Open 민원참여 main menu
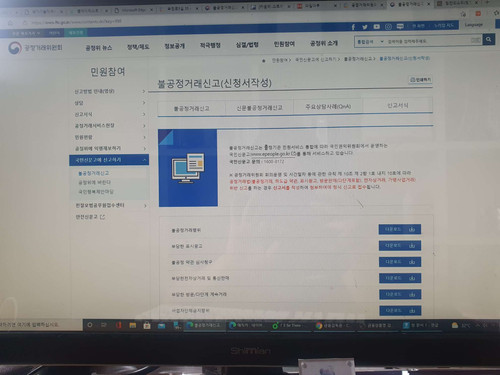The image size is (500, 375). click(x=284, y=44)
